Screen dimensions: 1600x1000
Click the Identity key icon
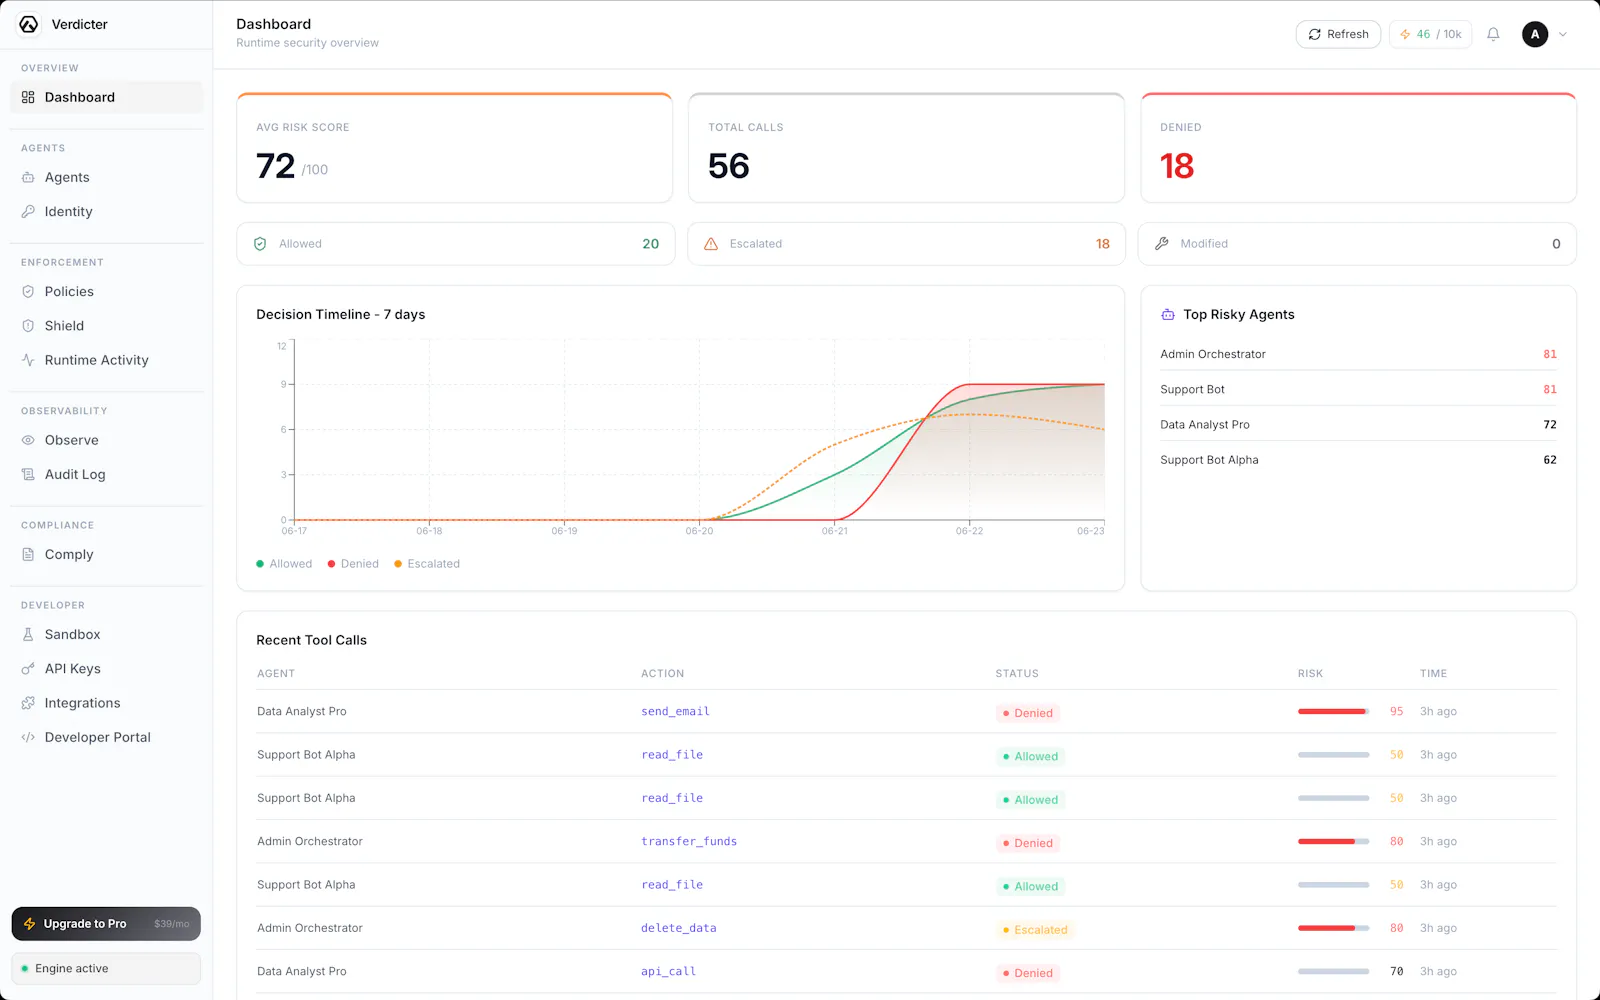(28, 211)
